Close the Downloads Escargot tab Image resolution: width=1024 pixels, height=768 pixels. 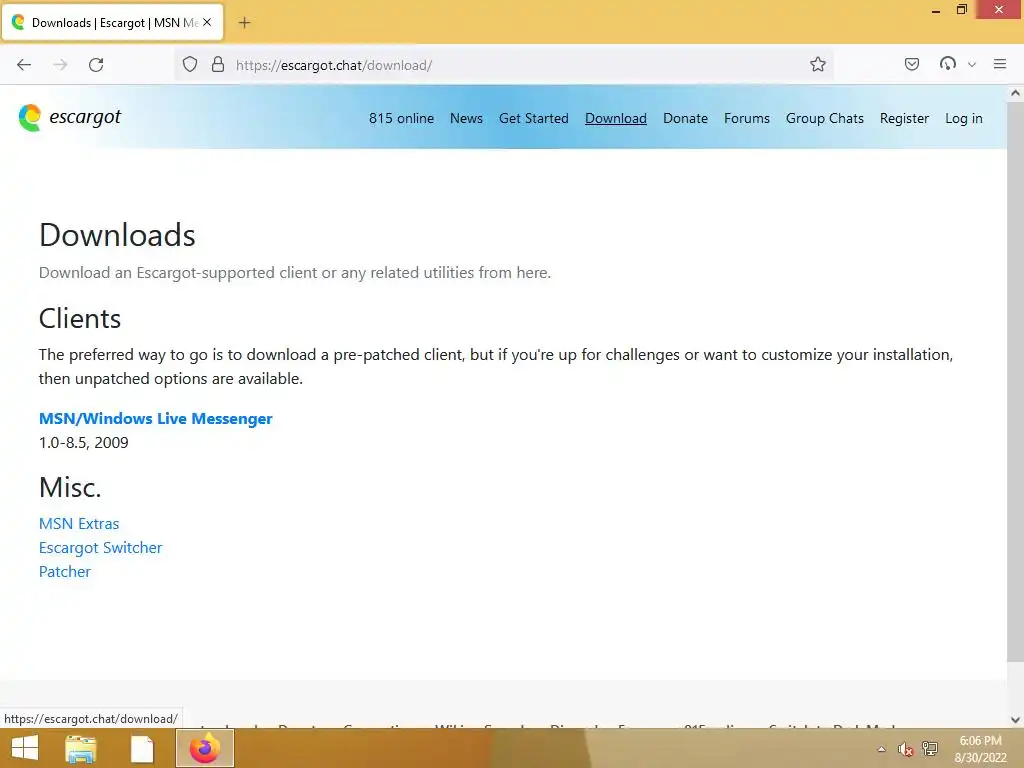click(x=207, y=22)
